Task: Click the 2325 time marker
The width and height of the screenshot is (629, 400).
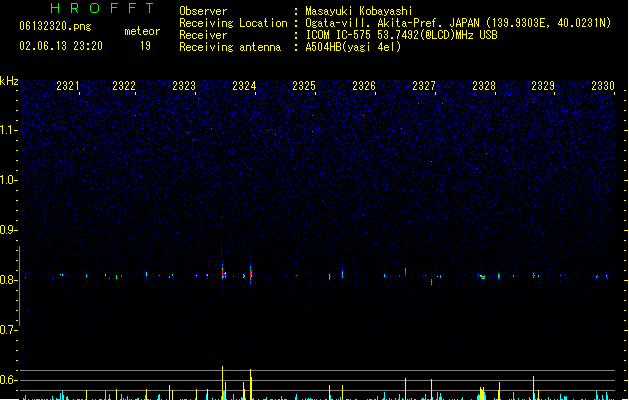Action: 304,86
